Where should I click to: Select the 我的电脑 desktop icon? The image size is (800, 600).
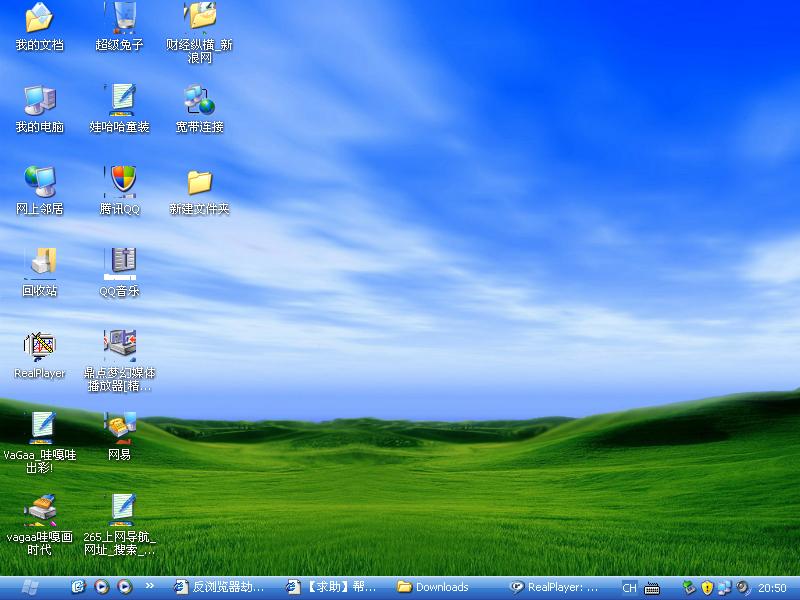tap(39, 100)
